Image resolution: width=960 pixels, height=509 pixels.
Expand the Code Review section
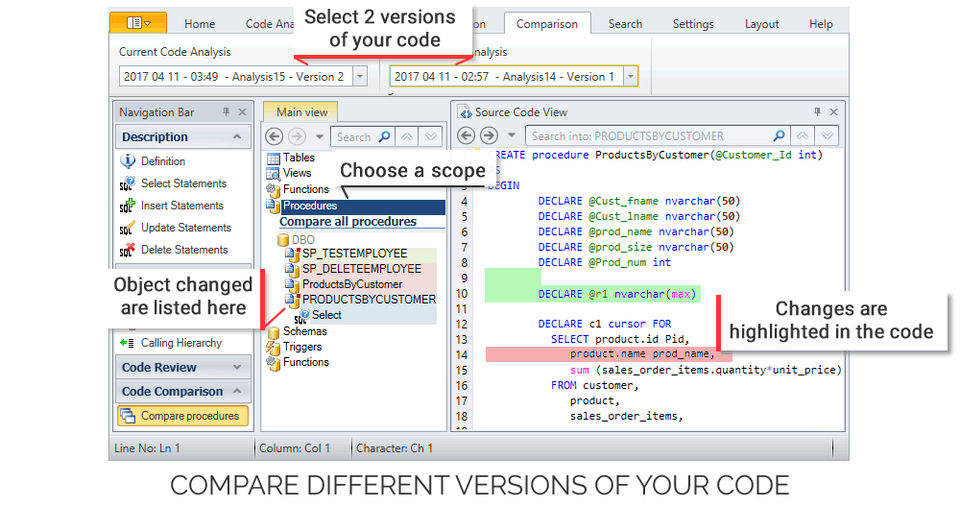click(237, 368)
